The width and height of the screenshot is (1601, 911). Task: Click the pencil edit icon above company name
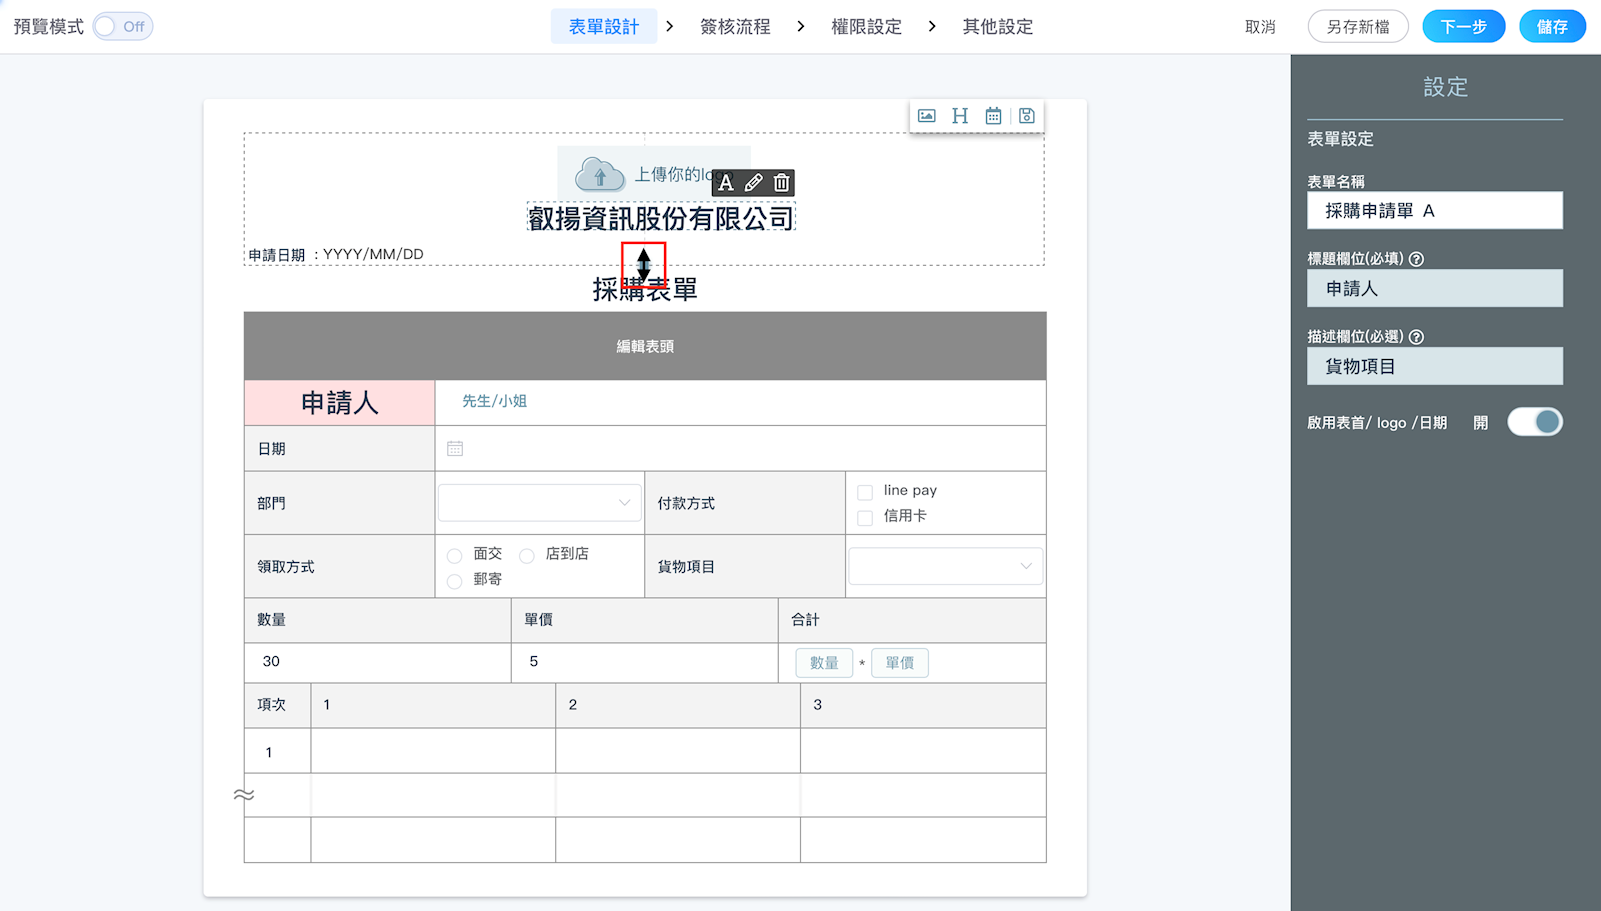click(x=754, y=183)
